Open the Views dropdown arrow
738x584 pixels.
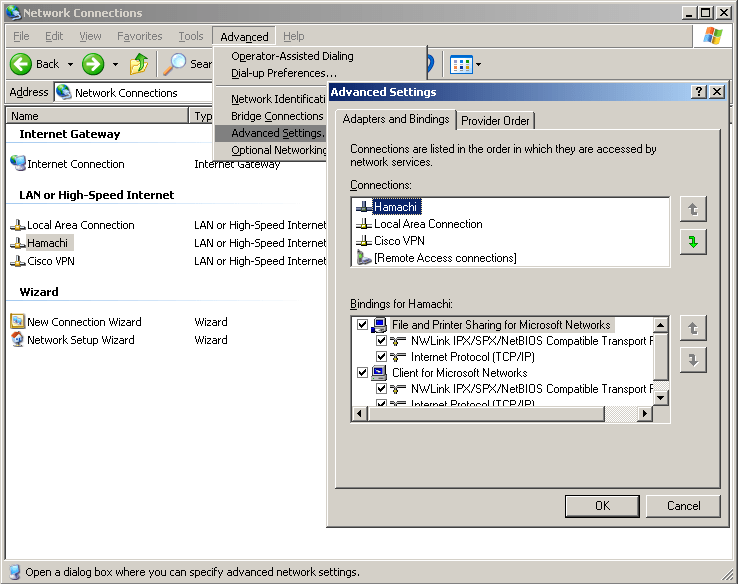click(x=478, y=64)
